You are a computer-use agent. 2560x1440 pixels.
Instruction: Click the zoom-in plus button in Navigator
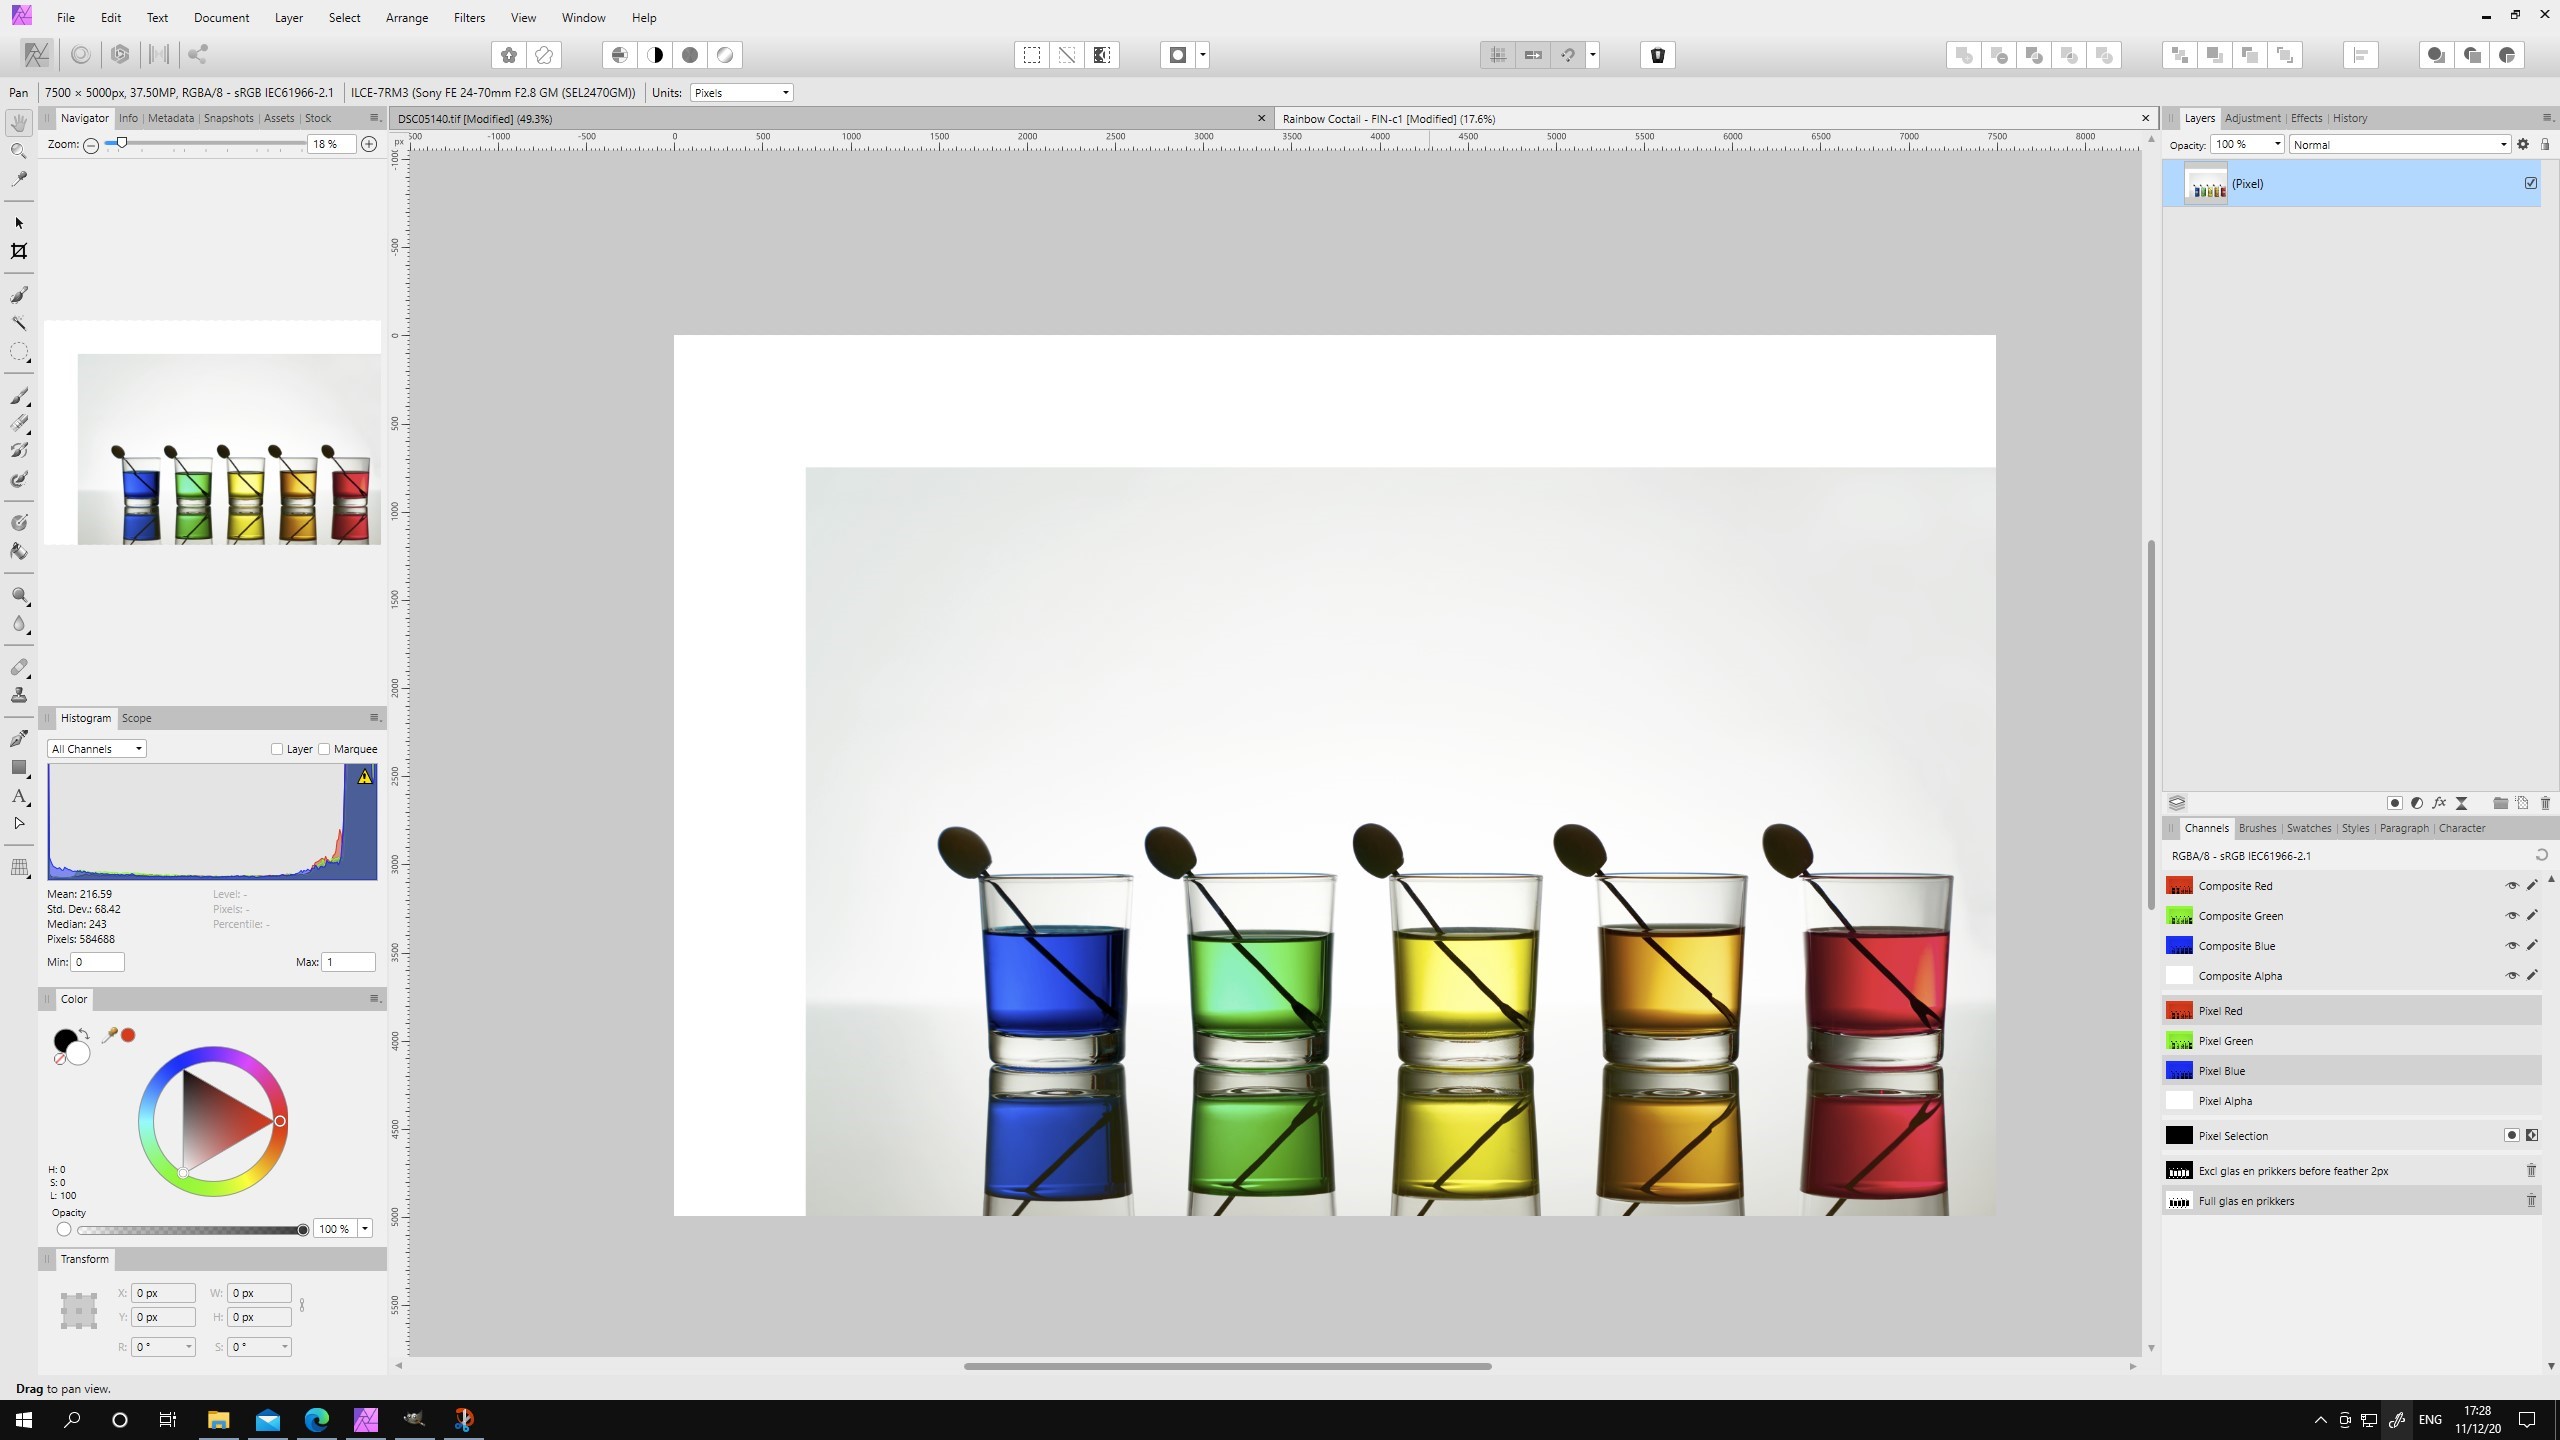[369, 145]
